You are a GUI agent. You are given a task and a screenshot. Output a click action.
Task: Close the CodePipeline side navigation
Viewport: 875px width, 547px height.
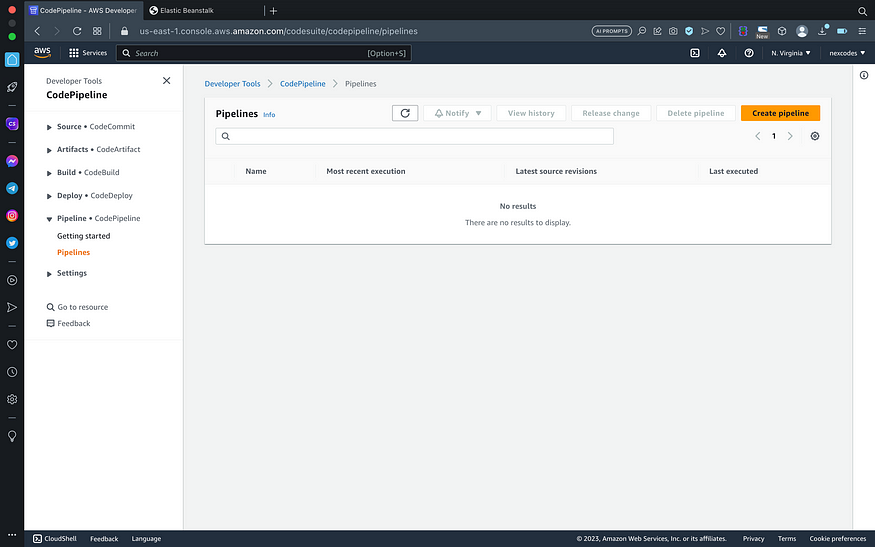pyautogui.click(x=166, y=81)
